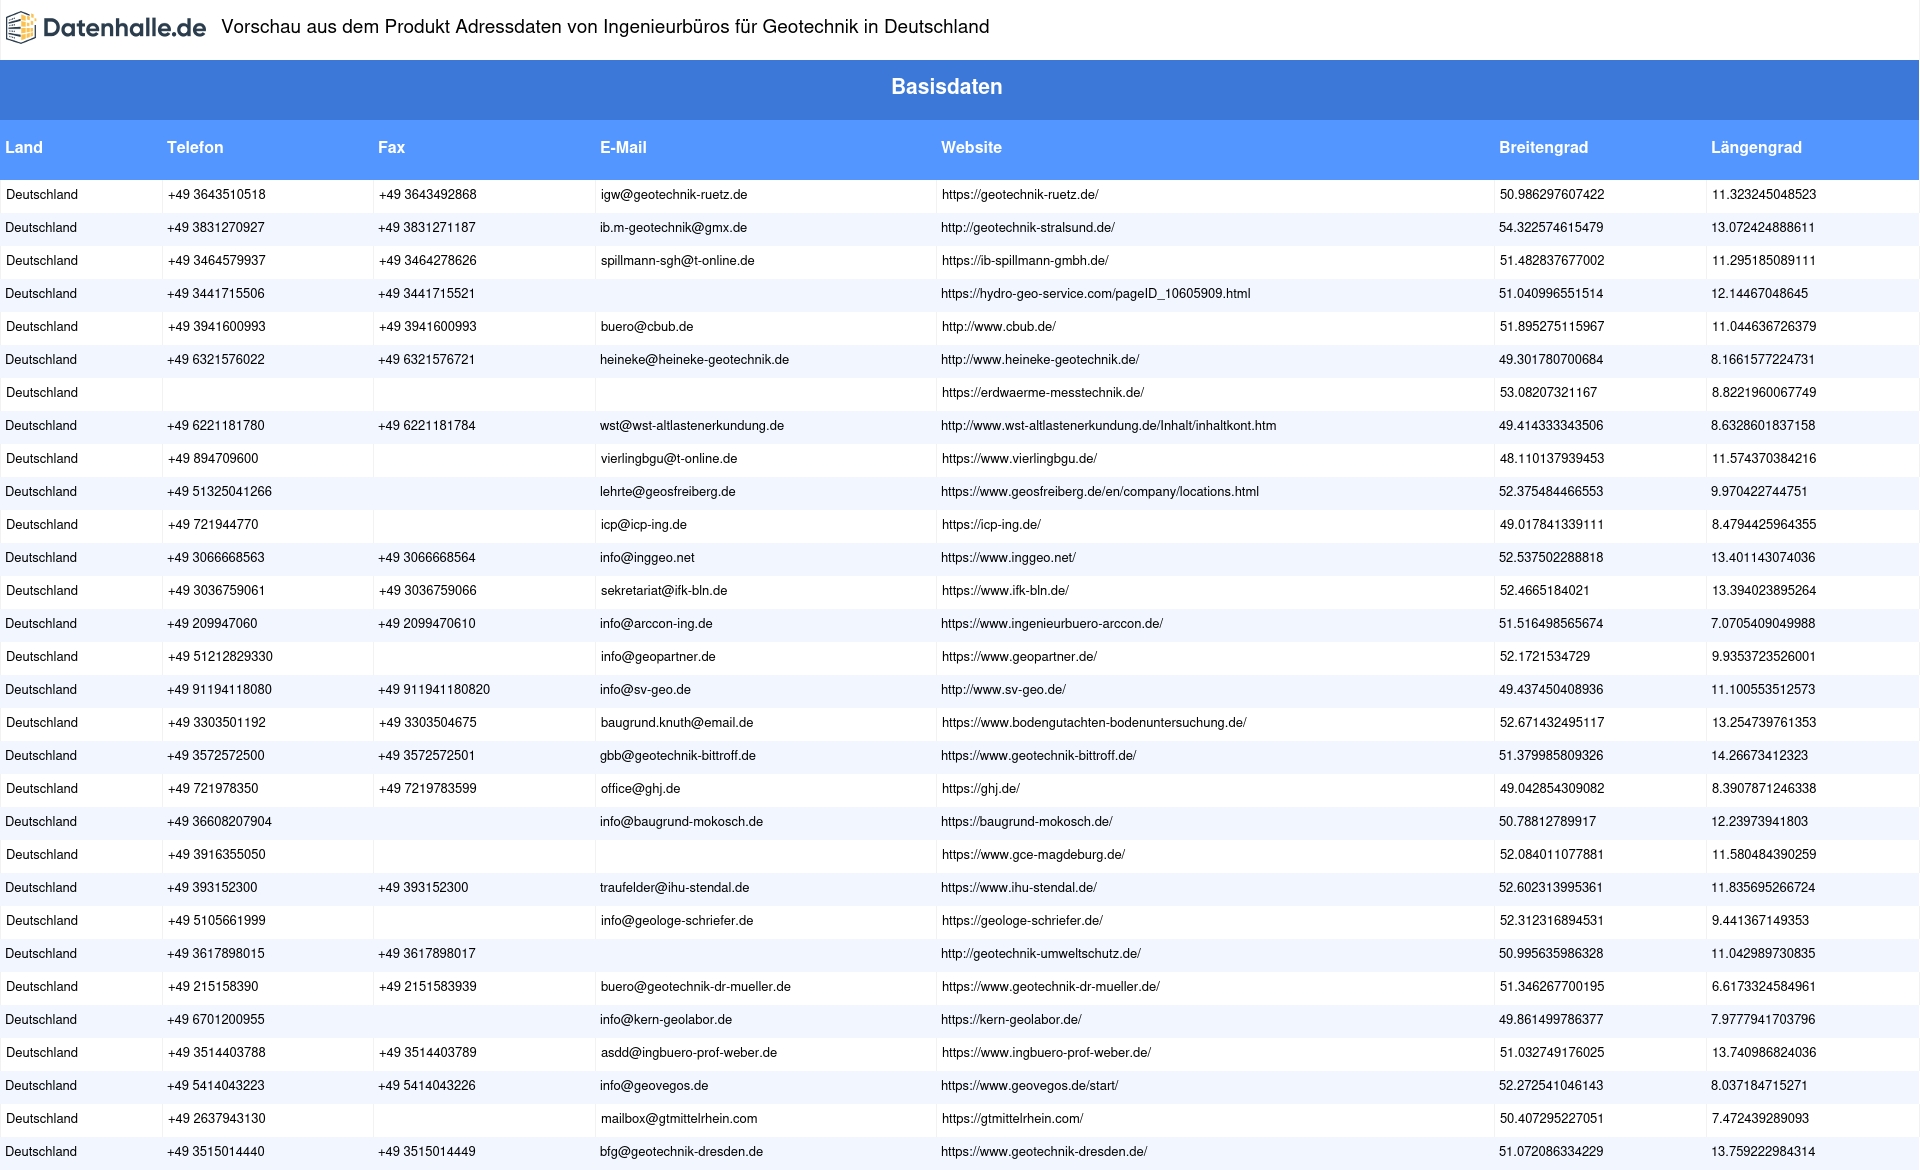Click the Land column header
This screenshot has width=1920, height=1170.
point(24,147)
